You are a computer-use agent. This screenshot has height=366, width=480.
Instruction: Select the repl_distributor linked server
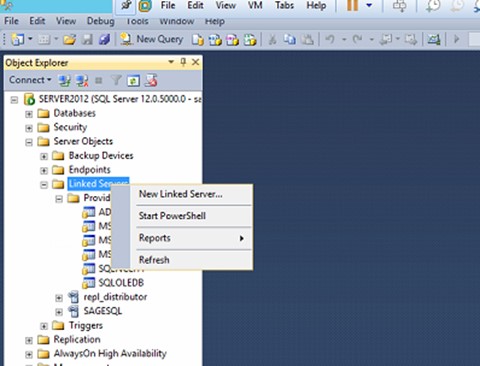[115, 297]
